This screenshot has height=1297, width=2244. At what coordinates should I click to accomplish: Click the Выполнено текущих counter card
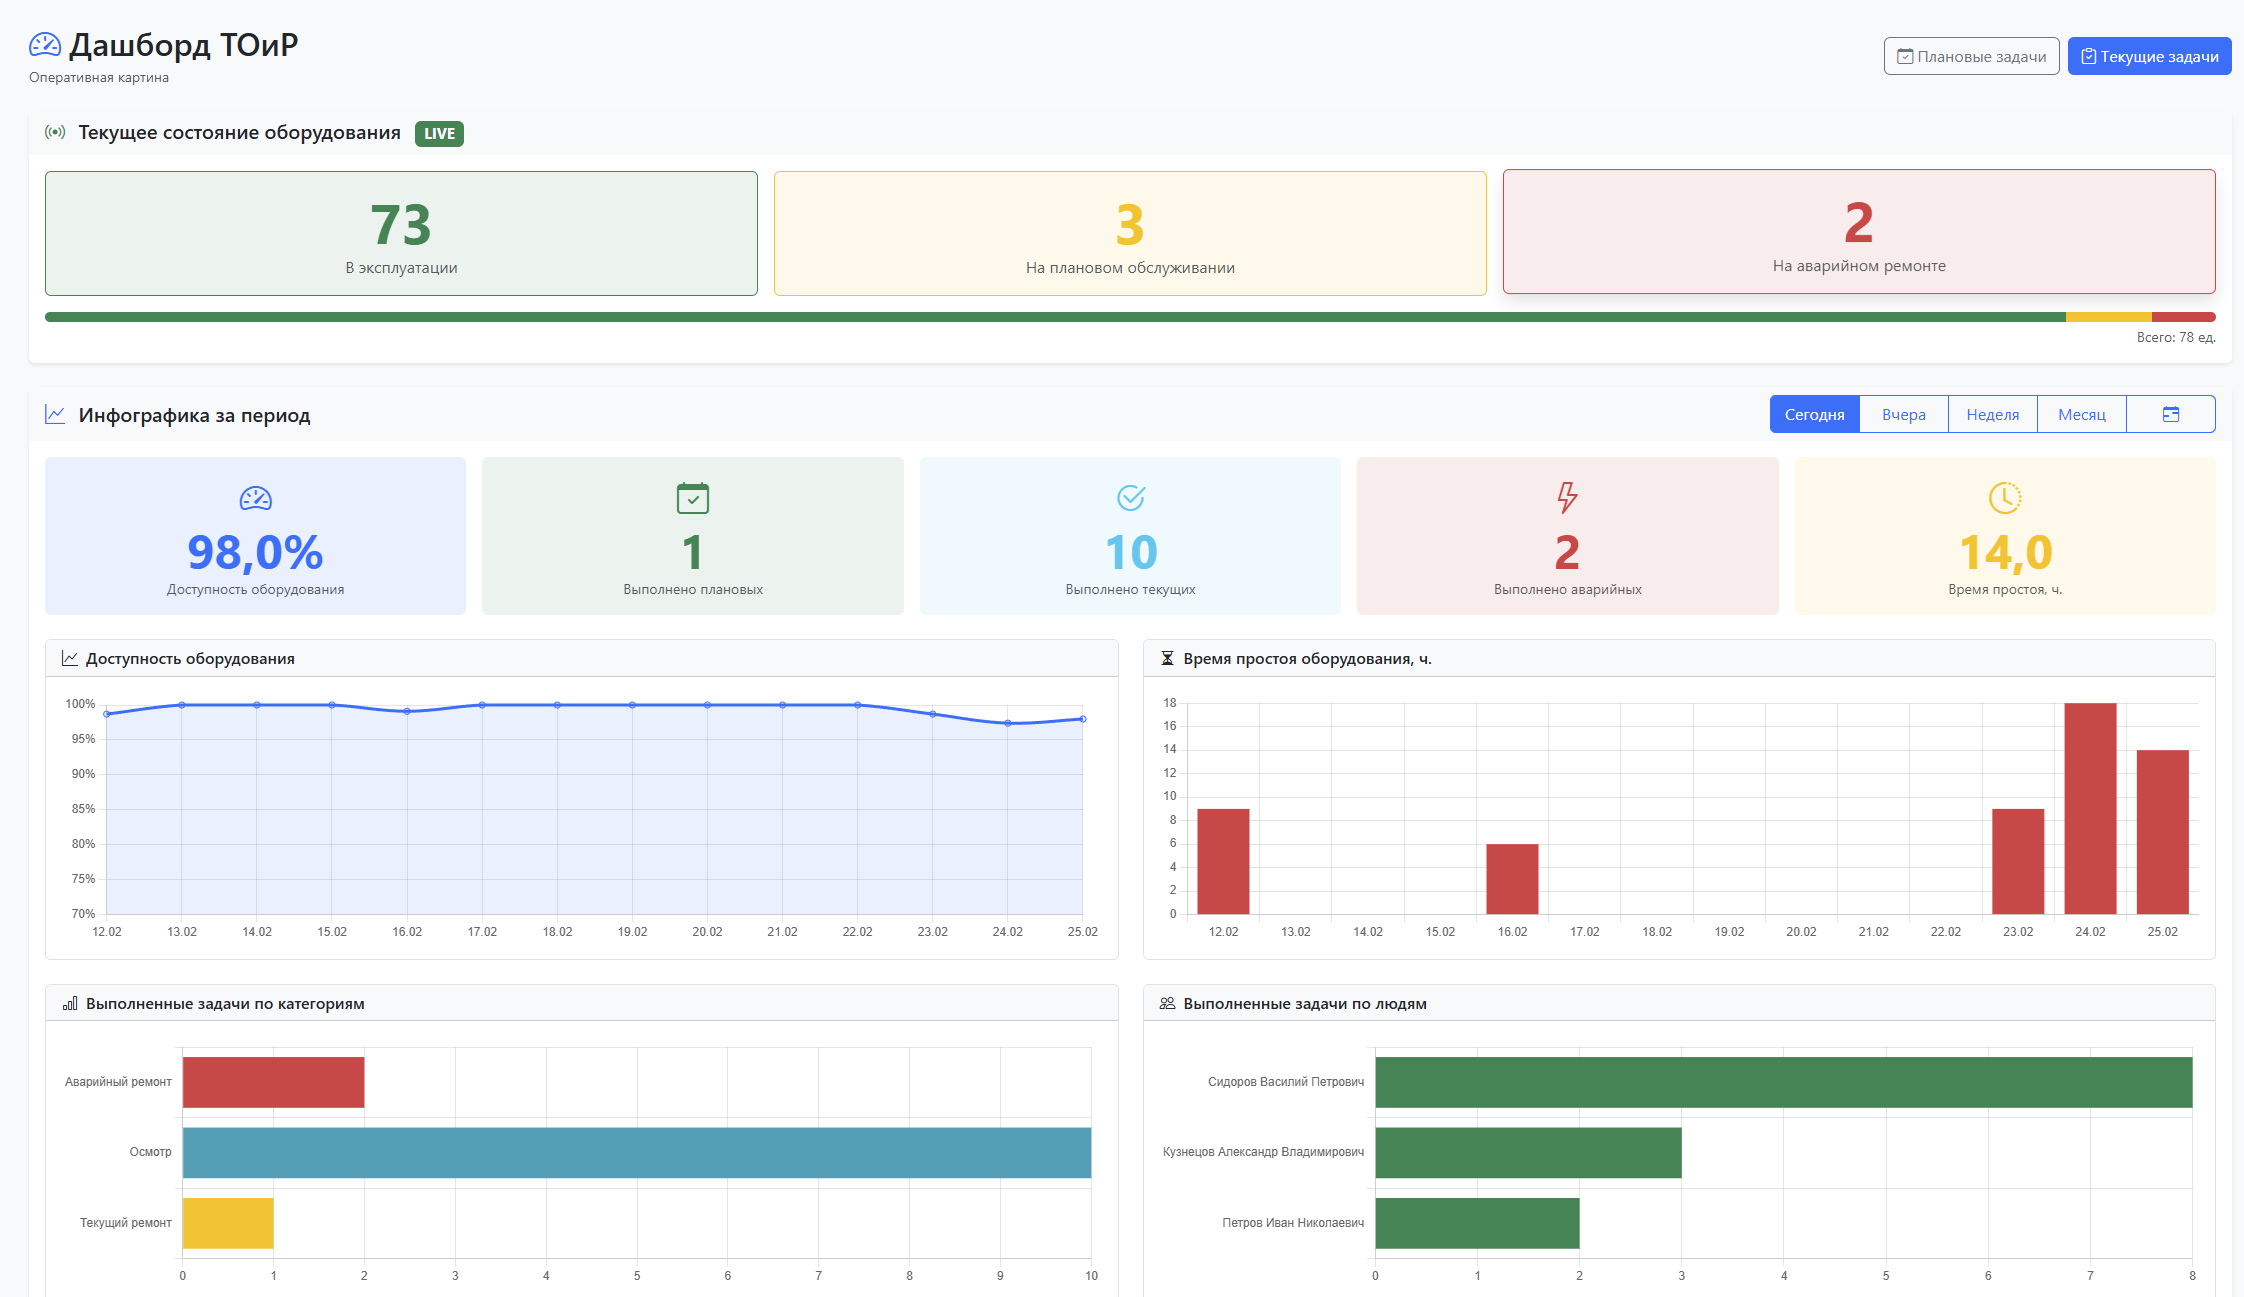point(1129,536)
